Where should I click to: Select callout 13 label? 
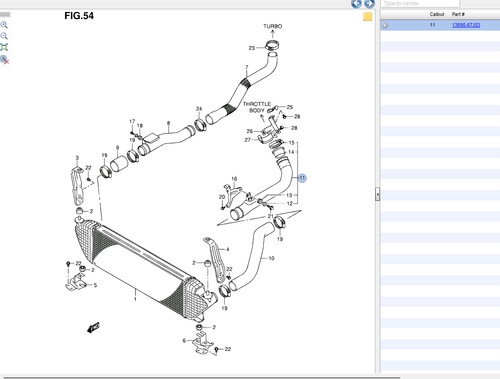click(x=289, y=195)
